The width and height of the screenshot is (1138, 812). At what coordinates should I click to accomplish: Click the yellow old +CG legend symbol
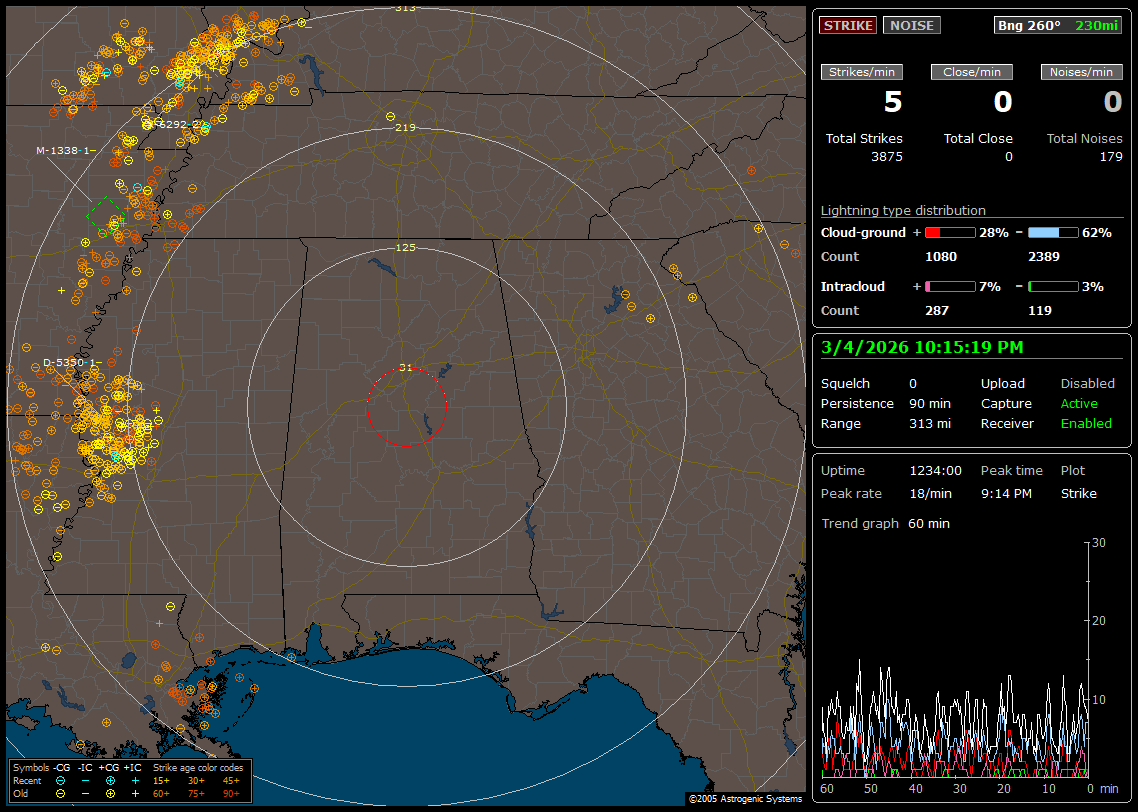click(x=109, y=793)
